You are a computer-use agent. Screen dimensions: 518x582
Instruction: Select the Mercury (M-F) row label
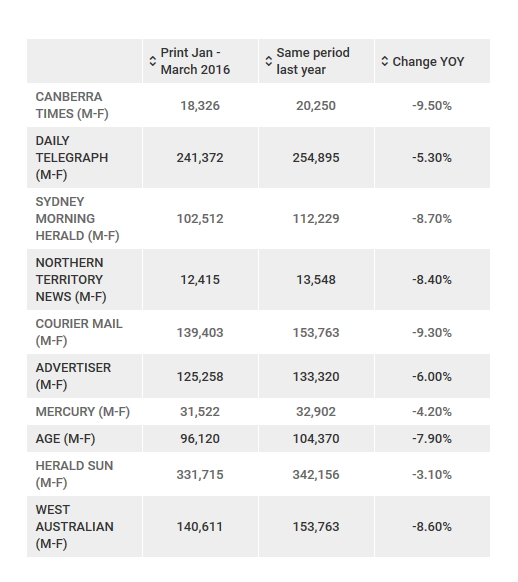tap(83, 412)
